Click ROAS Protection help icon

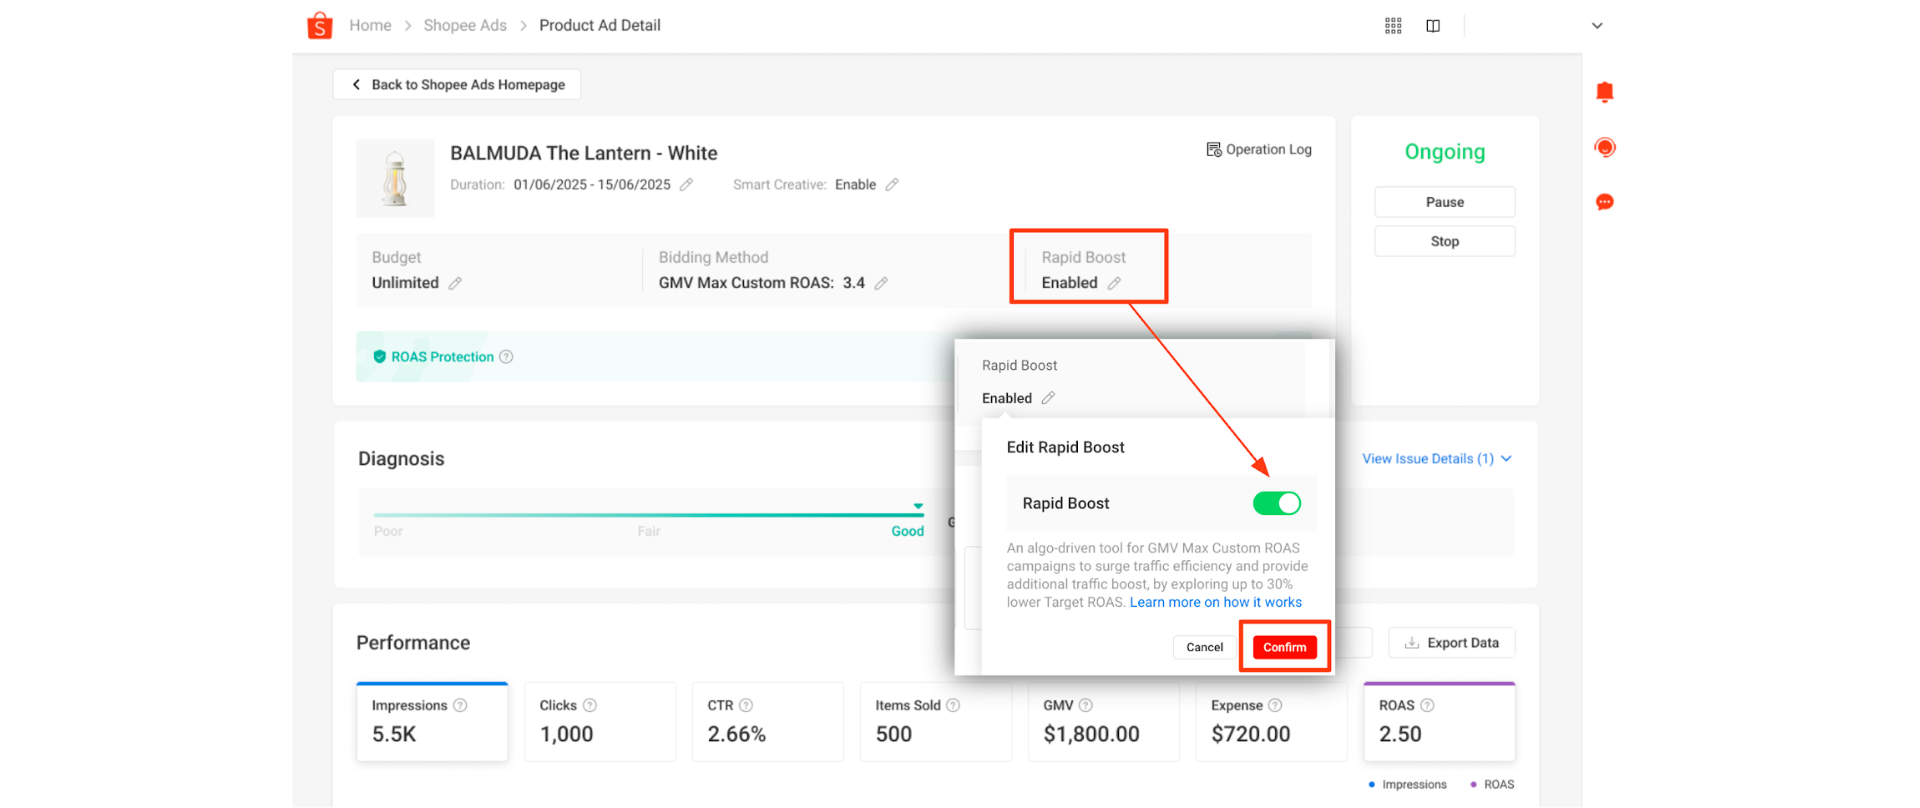click(x=506, y=357)
